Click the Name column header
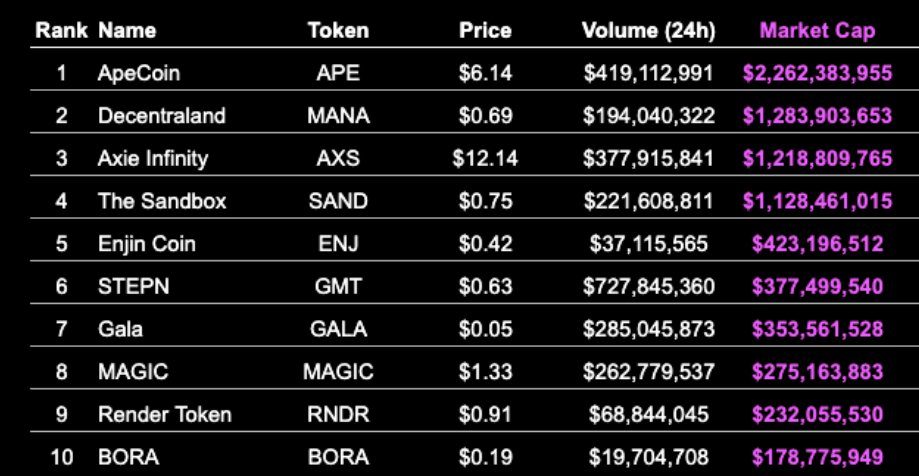 [x=127, y=30]
